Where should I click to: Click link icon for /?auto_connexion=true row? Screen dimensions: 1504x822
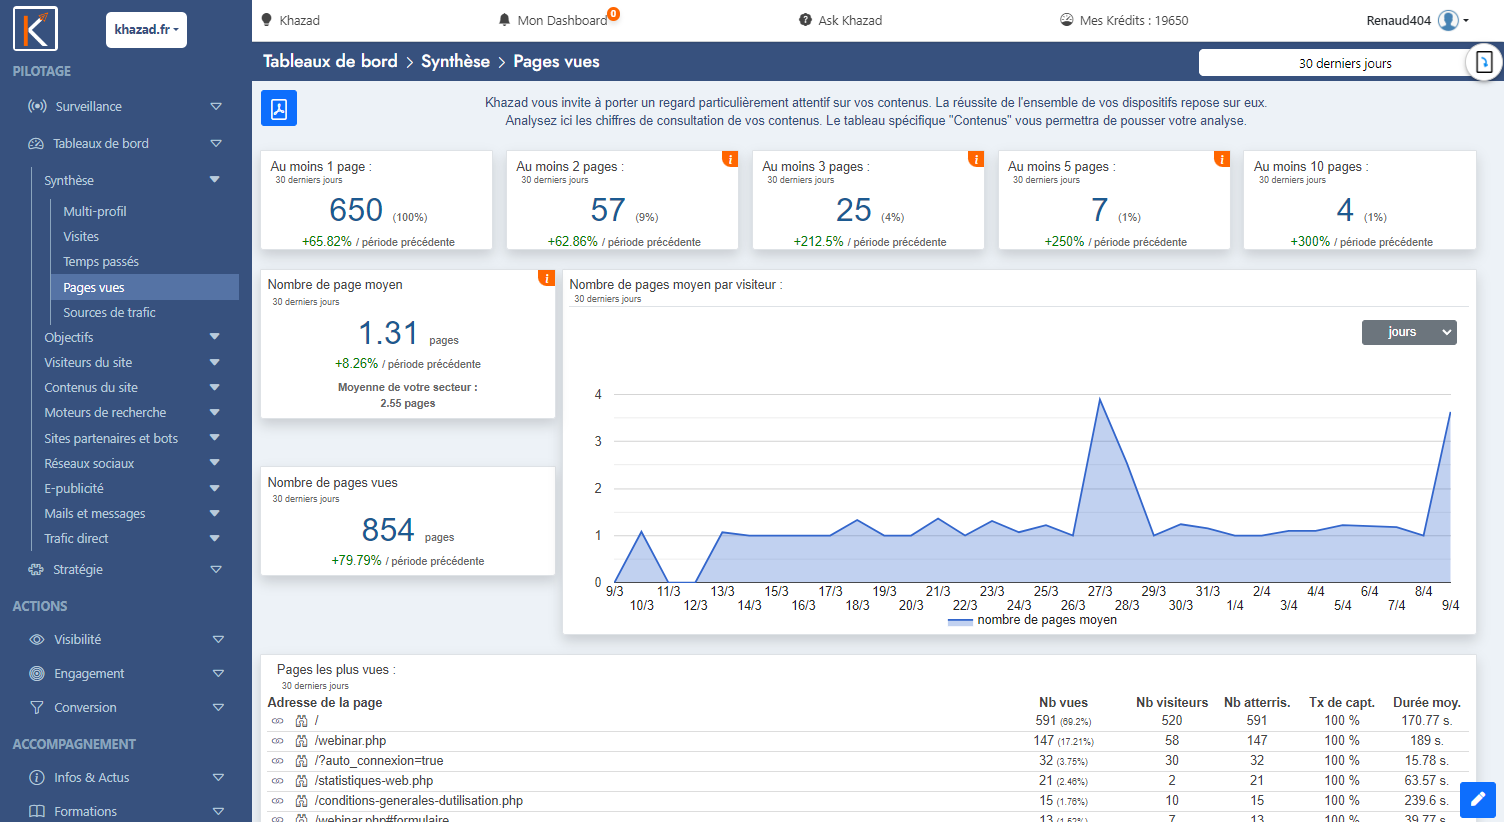pos(278,761)
